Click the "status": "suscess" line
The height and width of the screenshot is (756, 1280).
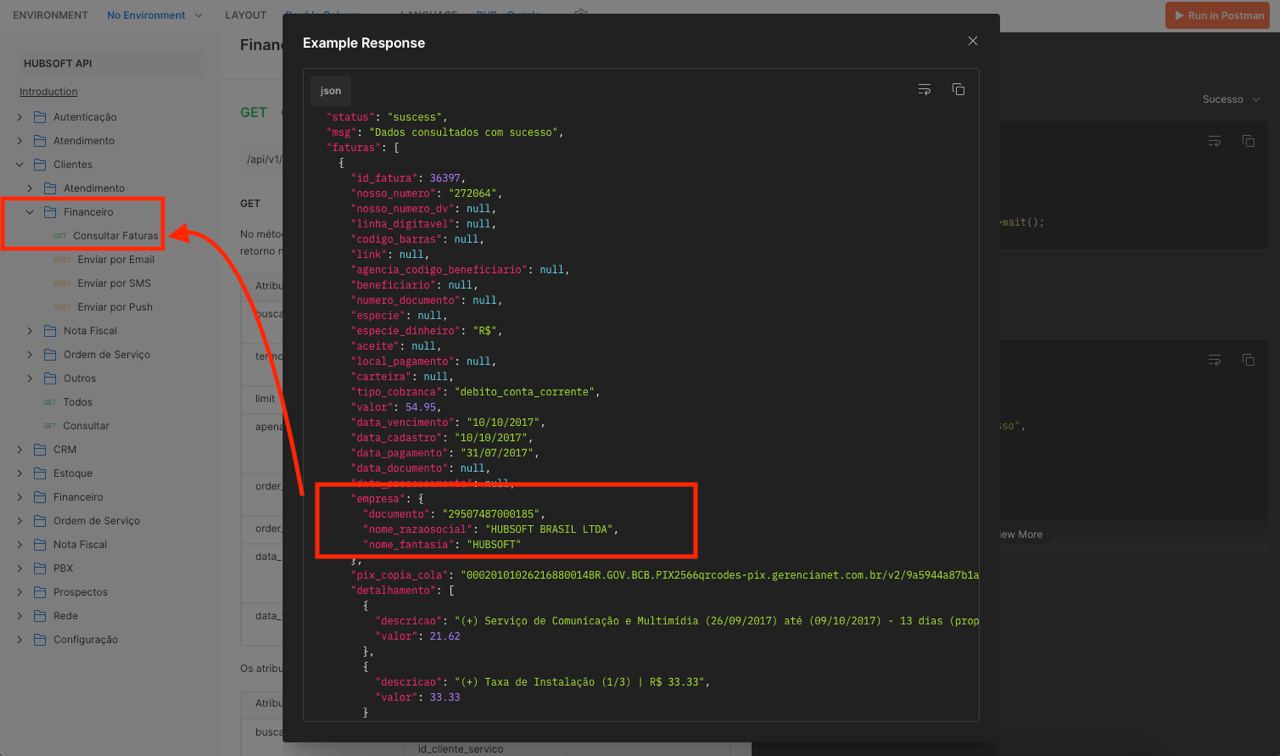click(387, 117)
